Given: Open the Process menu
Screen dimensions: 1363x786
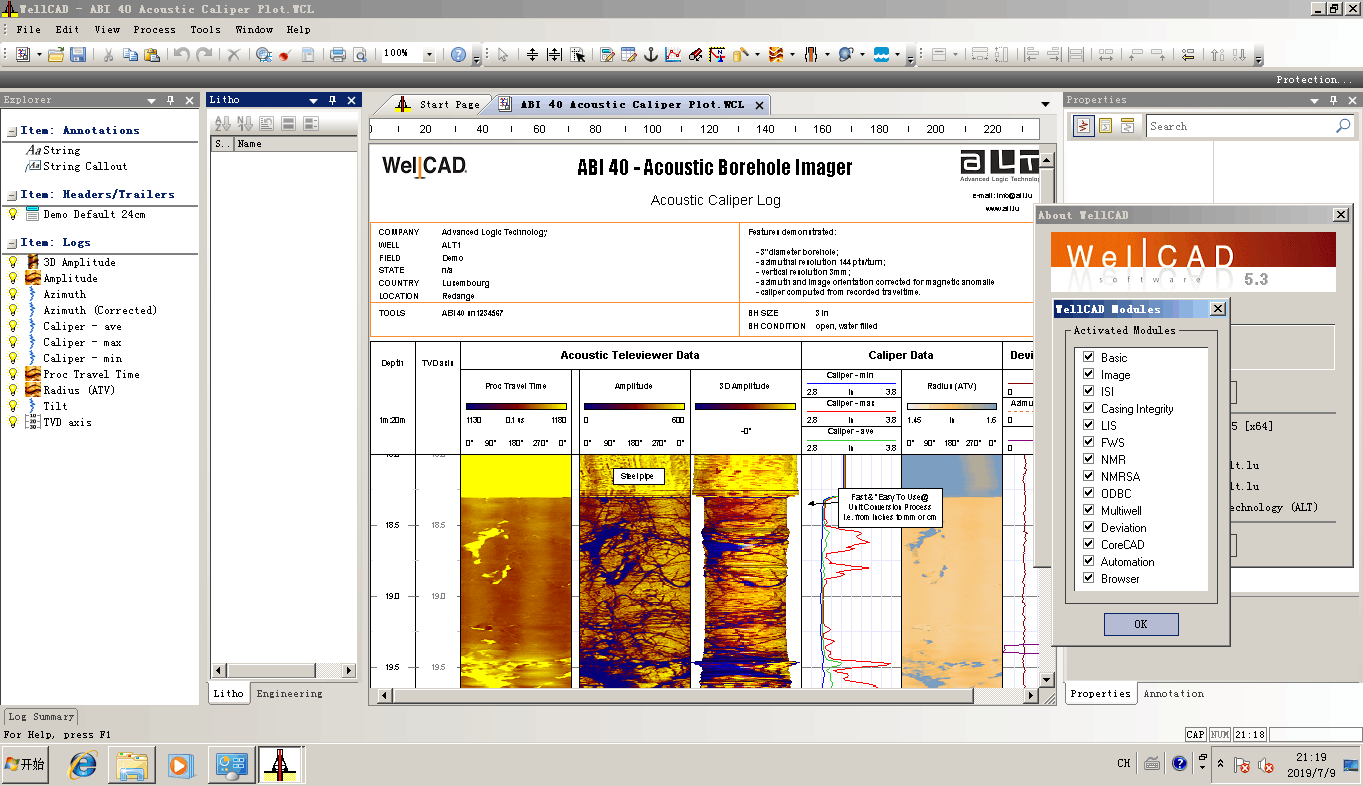Looking at the screenshot, I should pos(154,30).
